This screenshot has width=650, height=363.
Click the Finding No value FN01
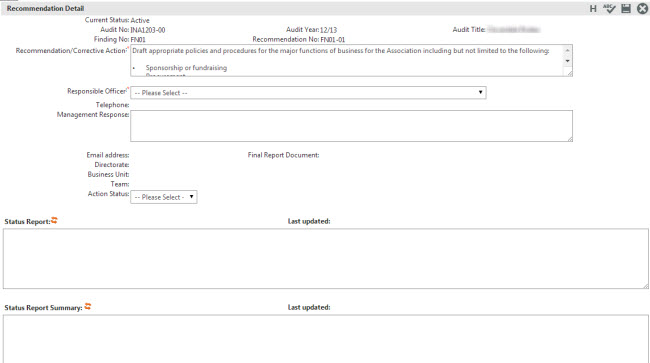coord(138,40)
